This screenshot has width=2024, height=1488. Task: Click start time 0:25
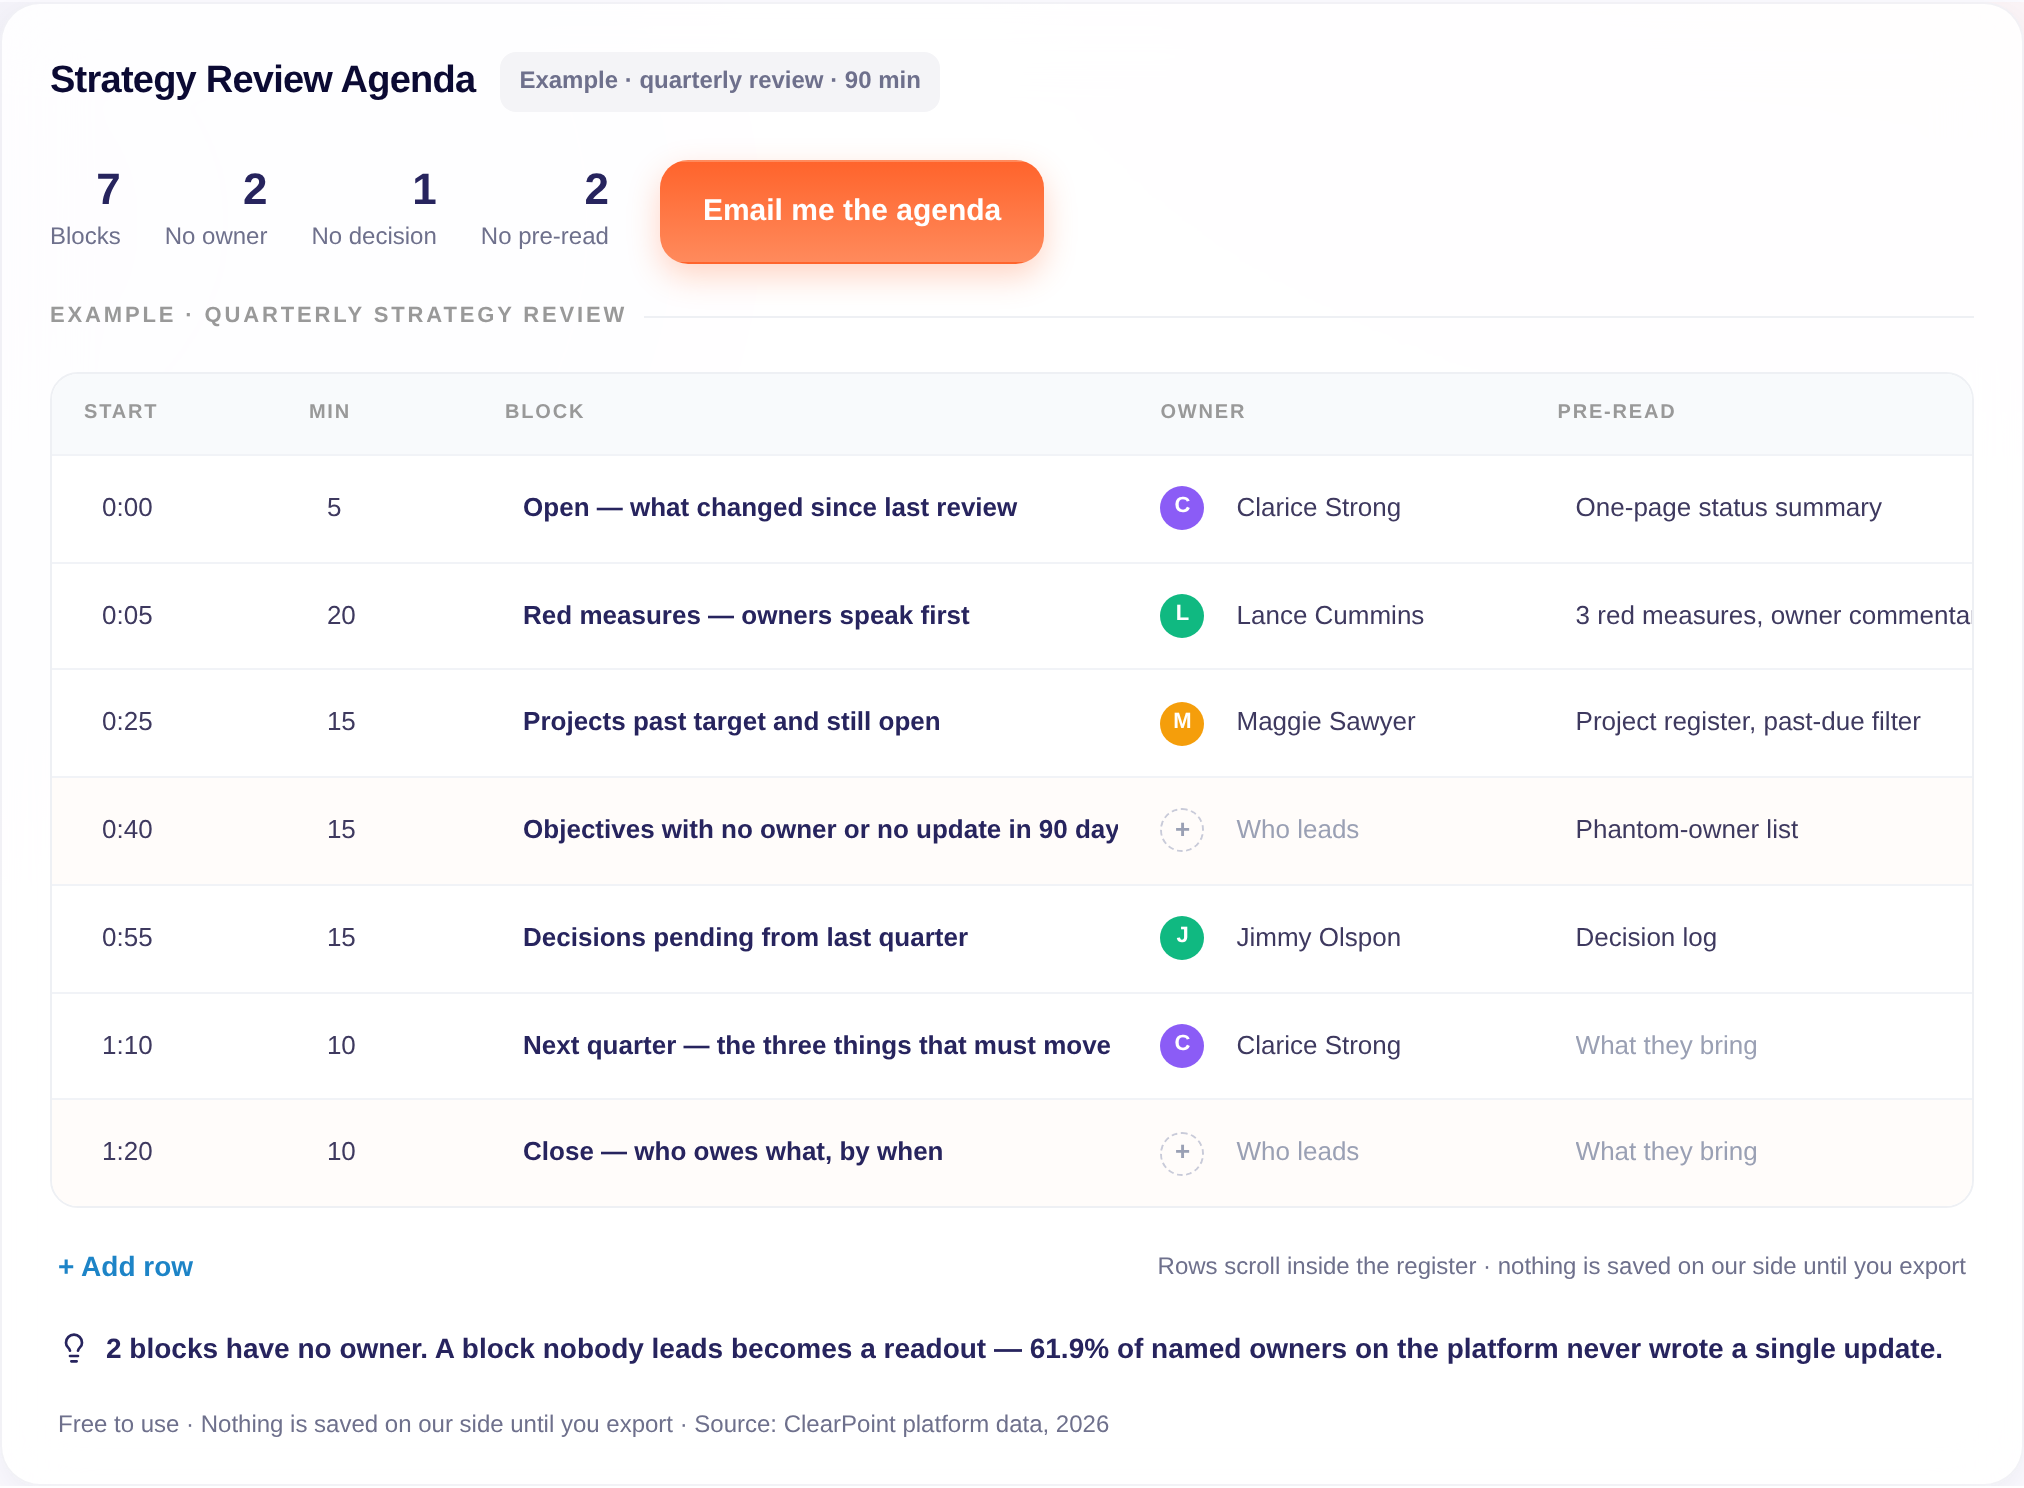point(127,722)
